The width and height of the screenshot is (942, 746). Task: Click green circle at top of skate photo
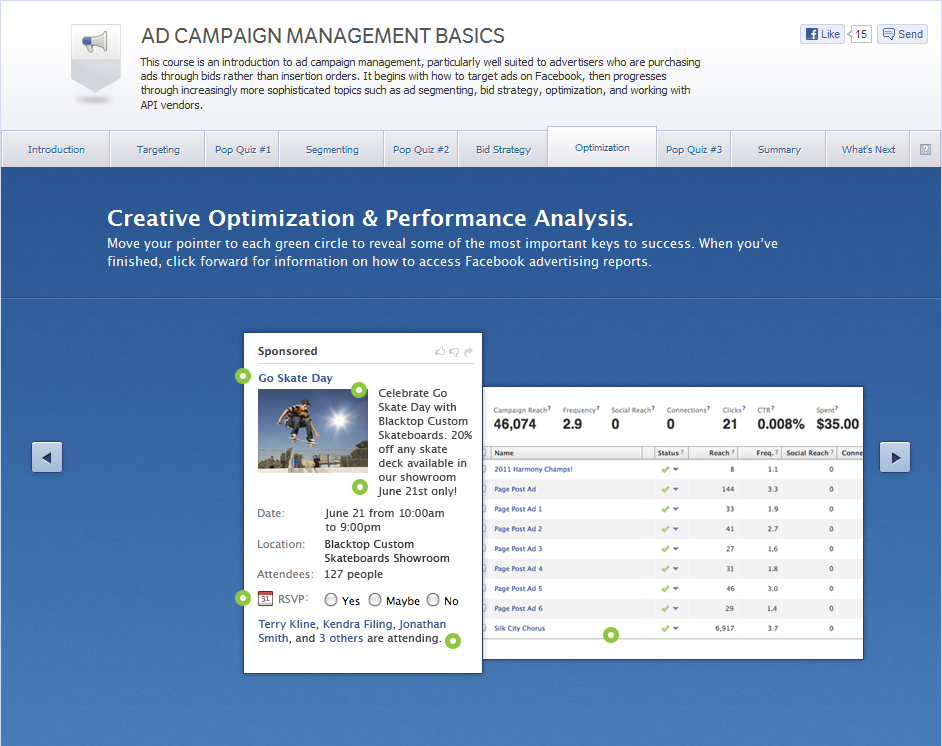(x=359, y=390)
